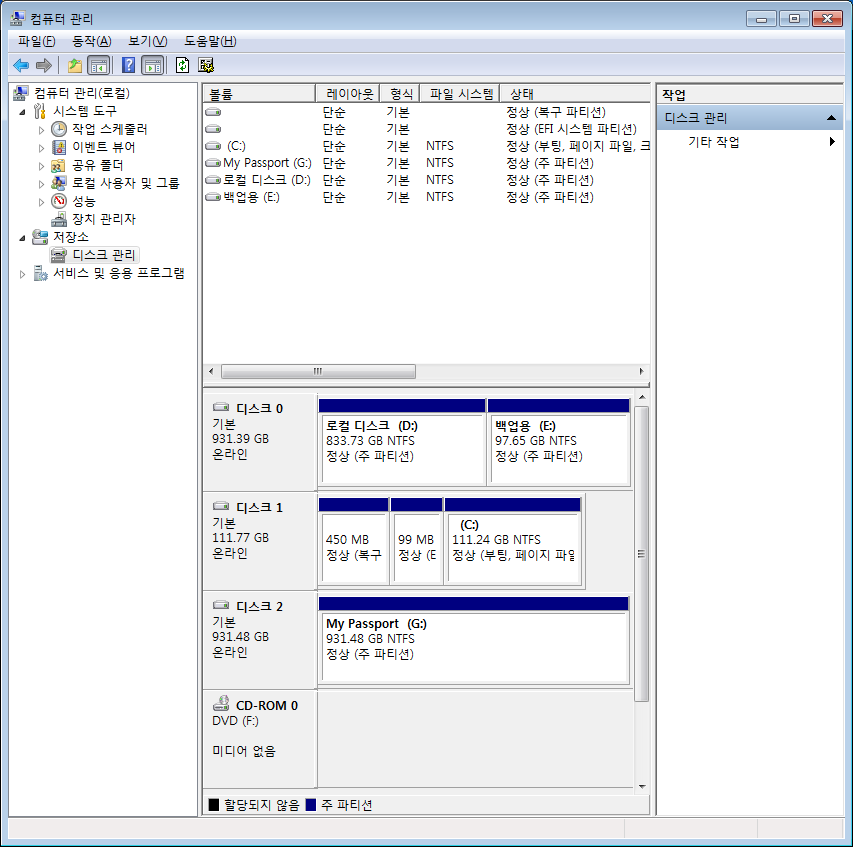
Task: Open the Help question mark icon
Action: coord(128,66)
